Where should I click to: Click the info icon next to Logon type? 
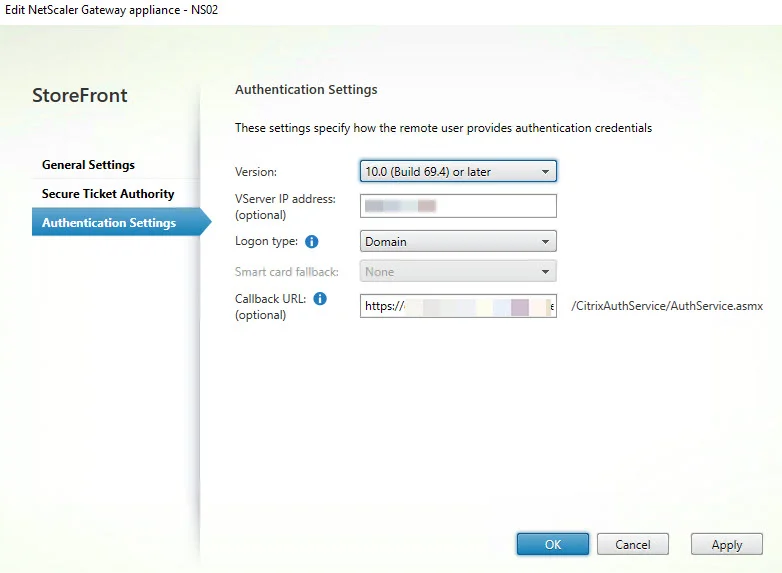tap(311, 242)
